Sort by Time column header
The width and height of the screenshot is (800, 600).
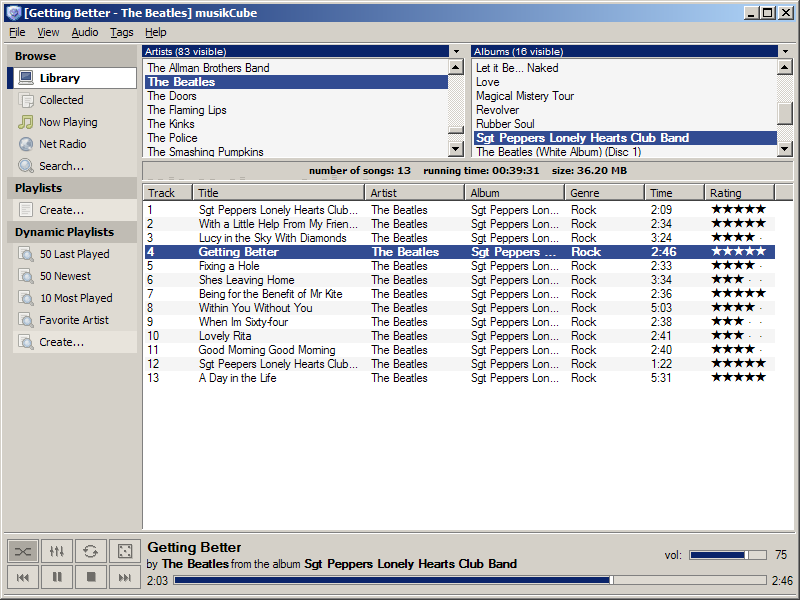[674, 193]
